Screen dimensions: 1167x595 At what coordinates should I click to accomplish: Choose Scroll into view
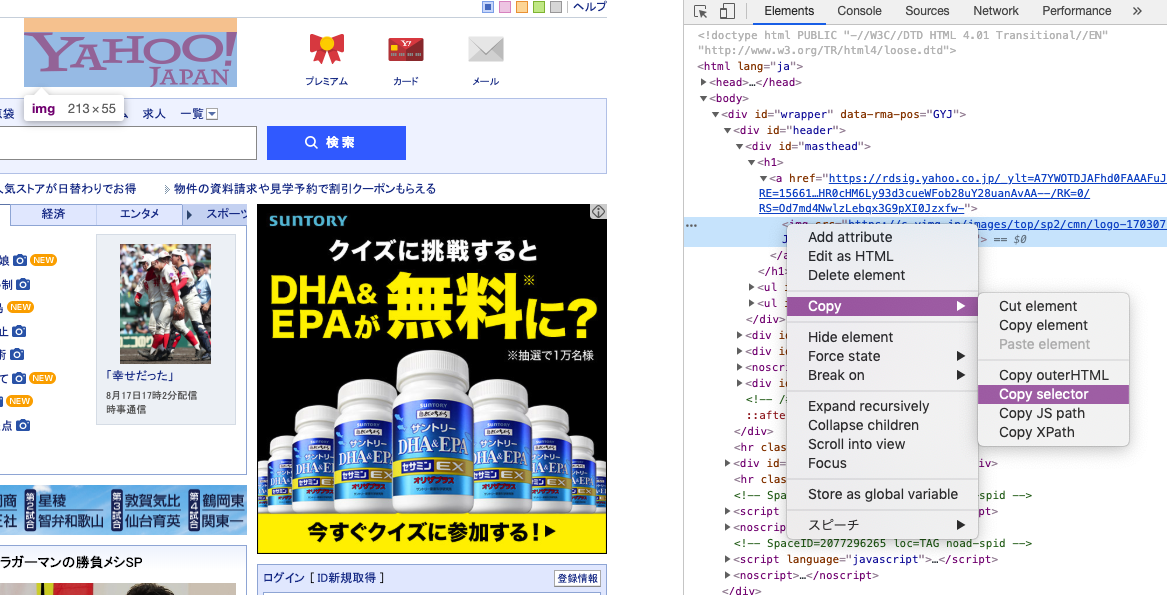pyautogui.click(x=882, y=445)
